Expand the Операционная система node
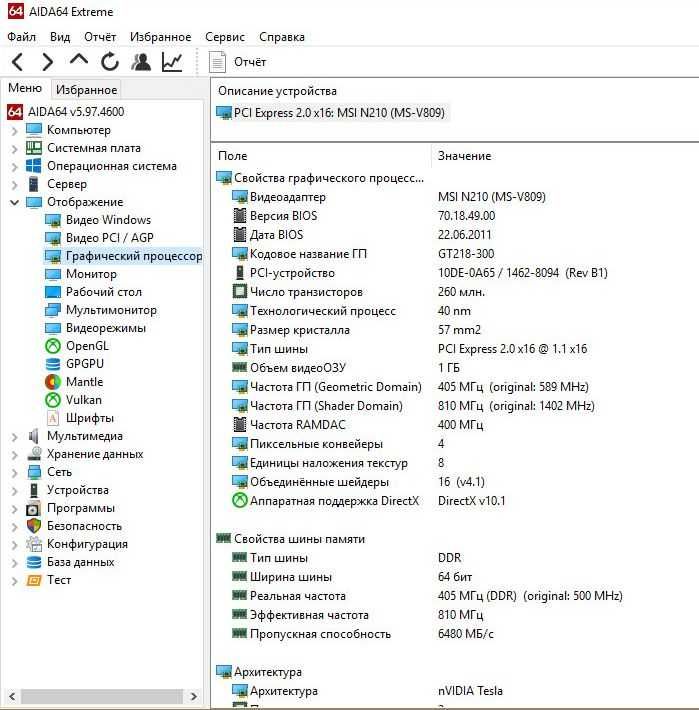 14,167
